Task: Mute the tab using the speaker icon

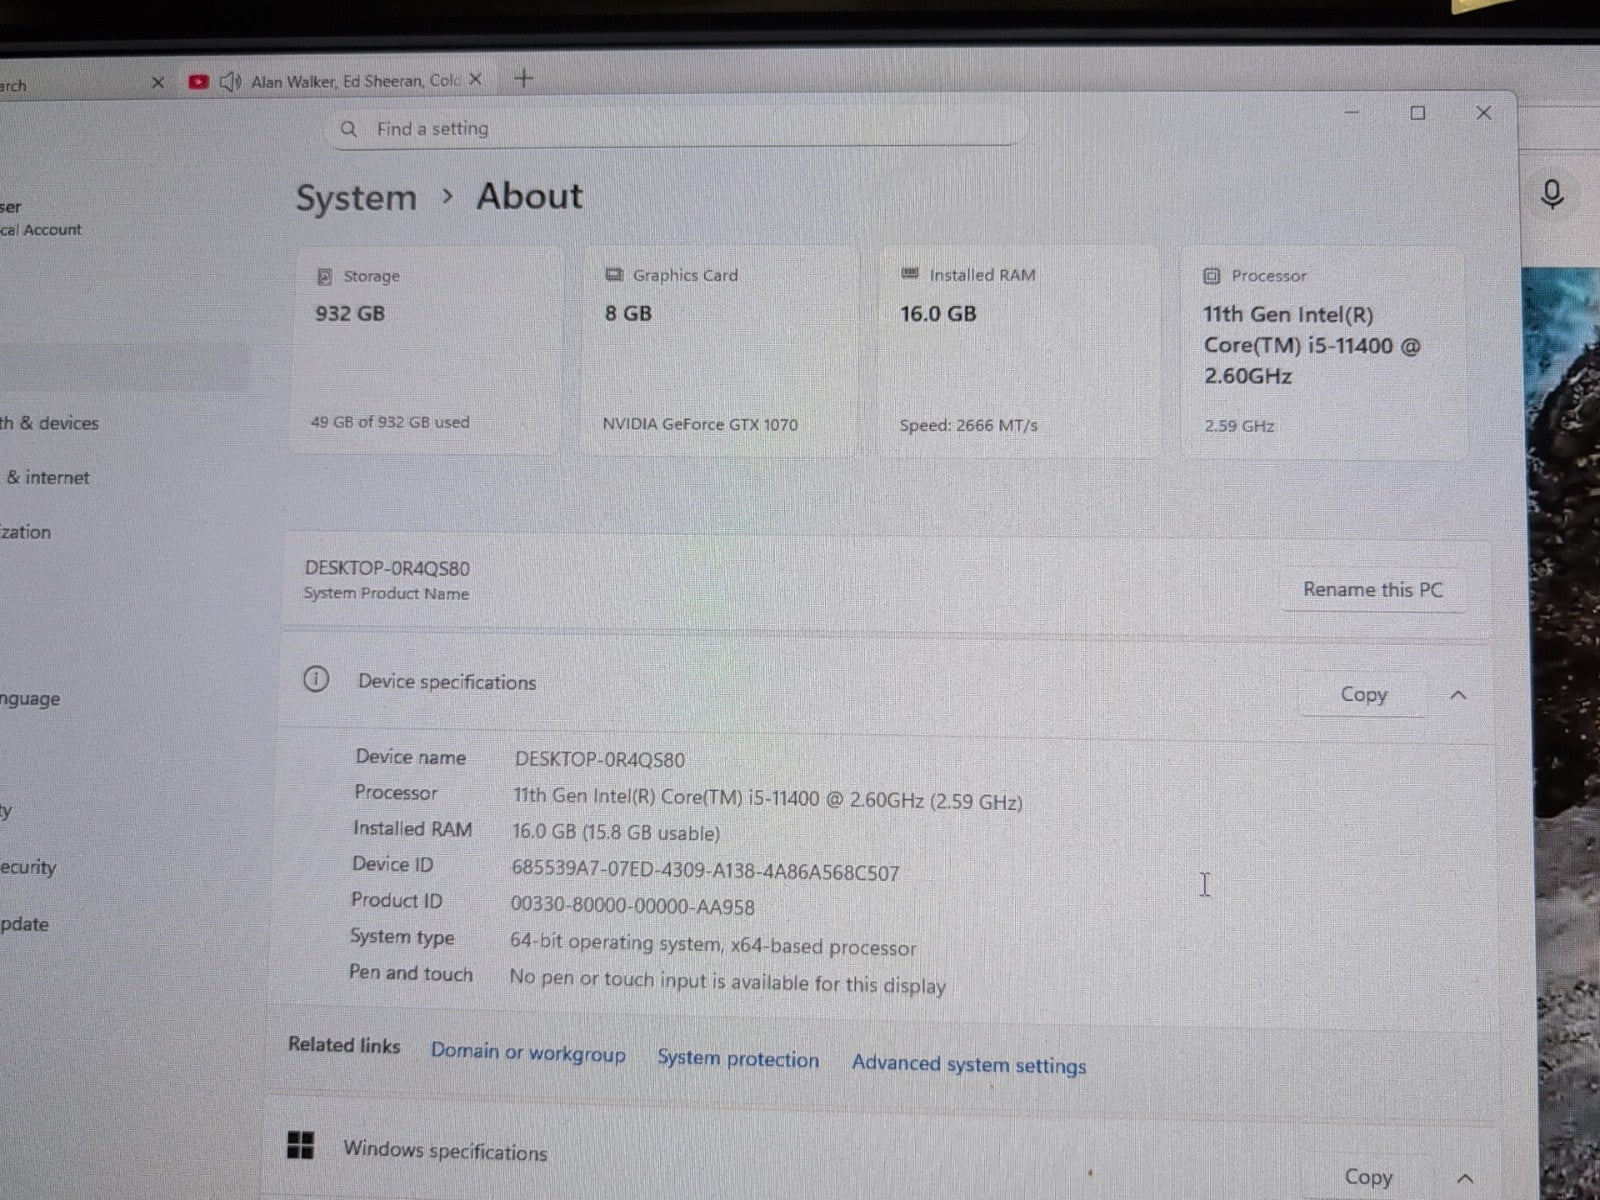Action: tap(230, 82)
